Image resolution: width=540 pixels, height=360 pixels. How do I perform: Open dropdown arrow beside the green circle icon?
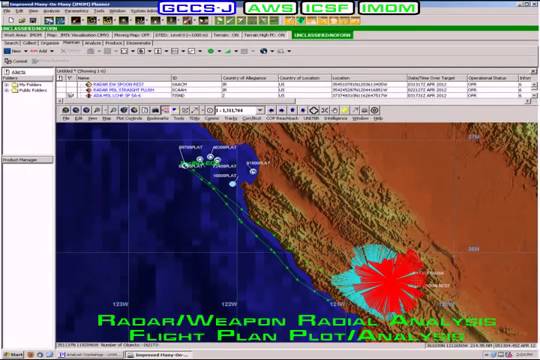point(219,51)
